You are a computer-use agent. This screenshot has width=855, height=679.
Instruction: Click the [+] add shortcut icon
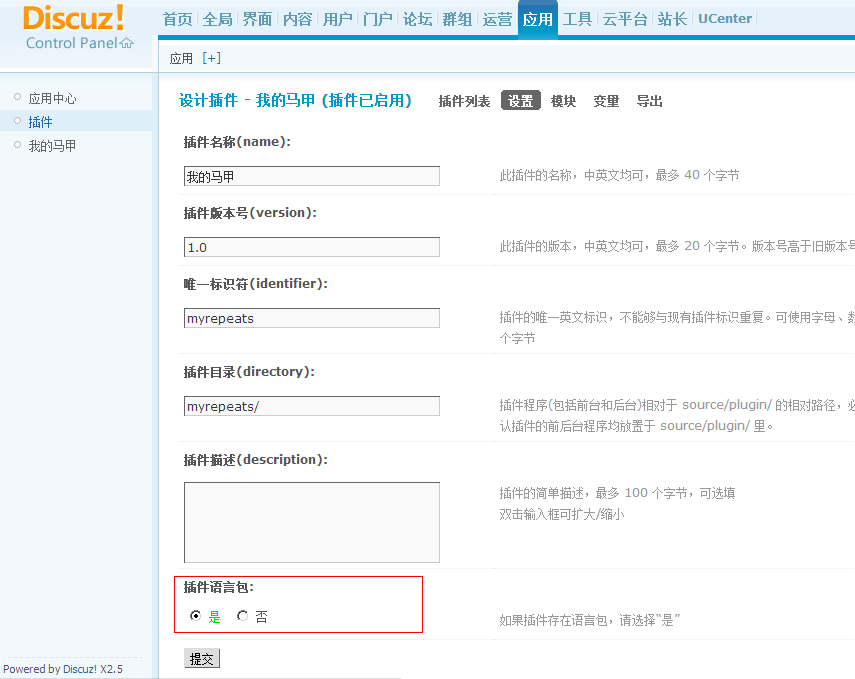[x=211, y=58]
